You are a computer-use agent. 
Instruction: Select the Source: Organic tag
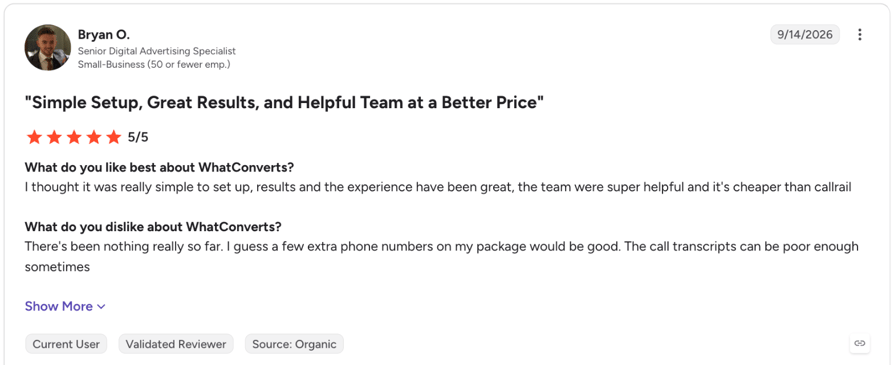click(294, 344)
